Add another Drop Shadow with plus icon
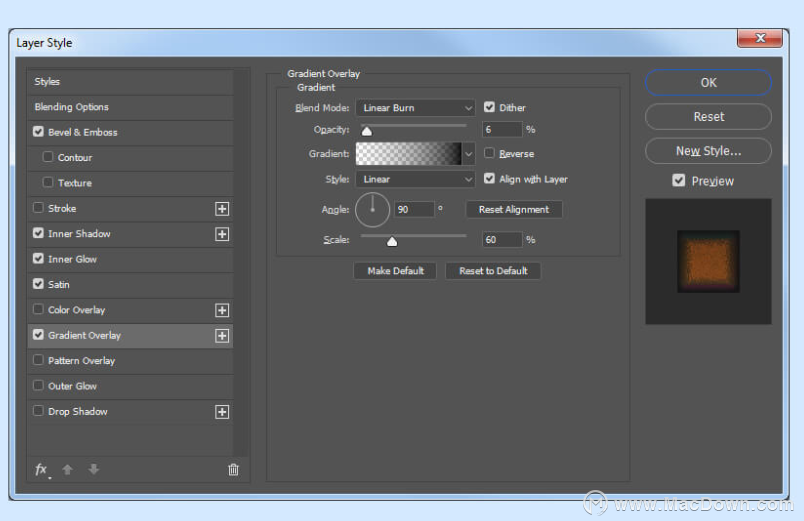Image resolution: width=804 pixels, height=521 pixels. click(x=222, y=412)
